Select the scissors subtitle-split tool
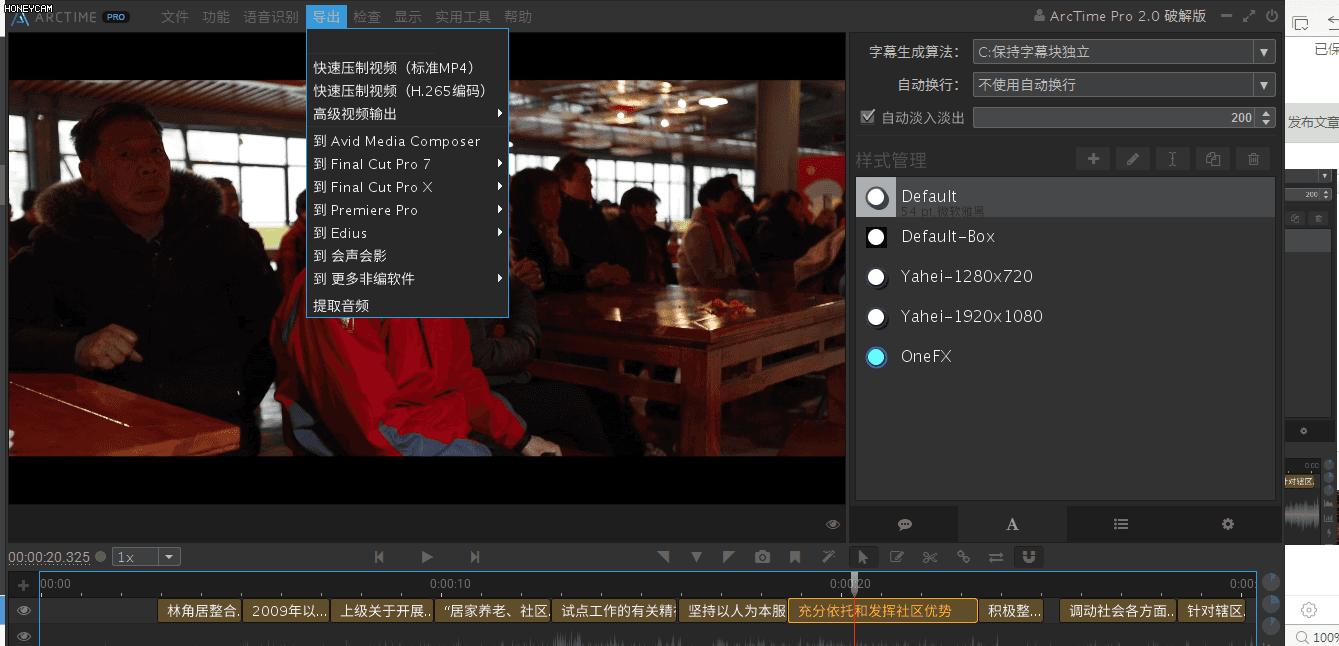1339x646 pixels. click(928, 556)
